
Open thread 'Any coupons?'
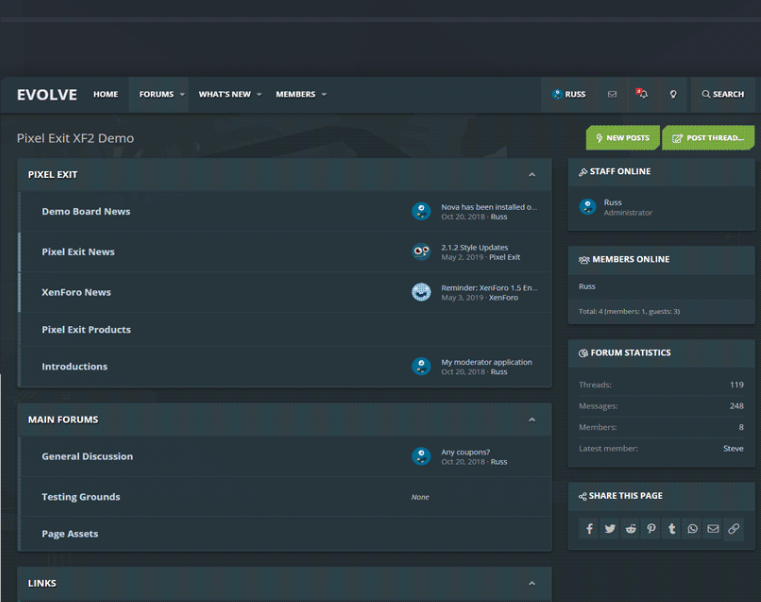tap(465, 452)
